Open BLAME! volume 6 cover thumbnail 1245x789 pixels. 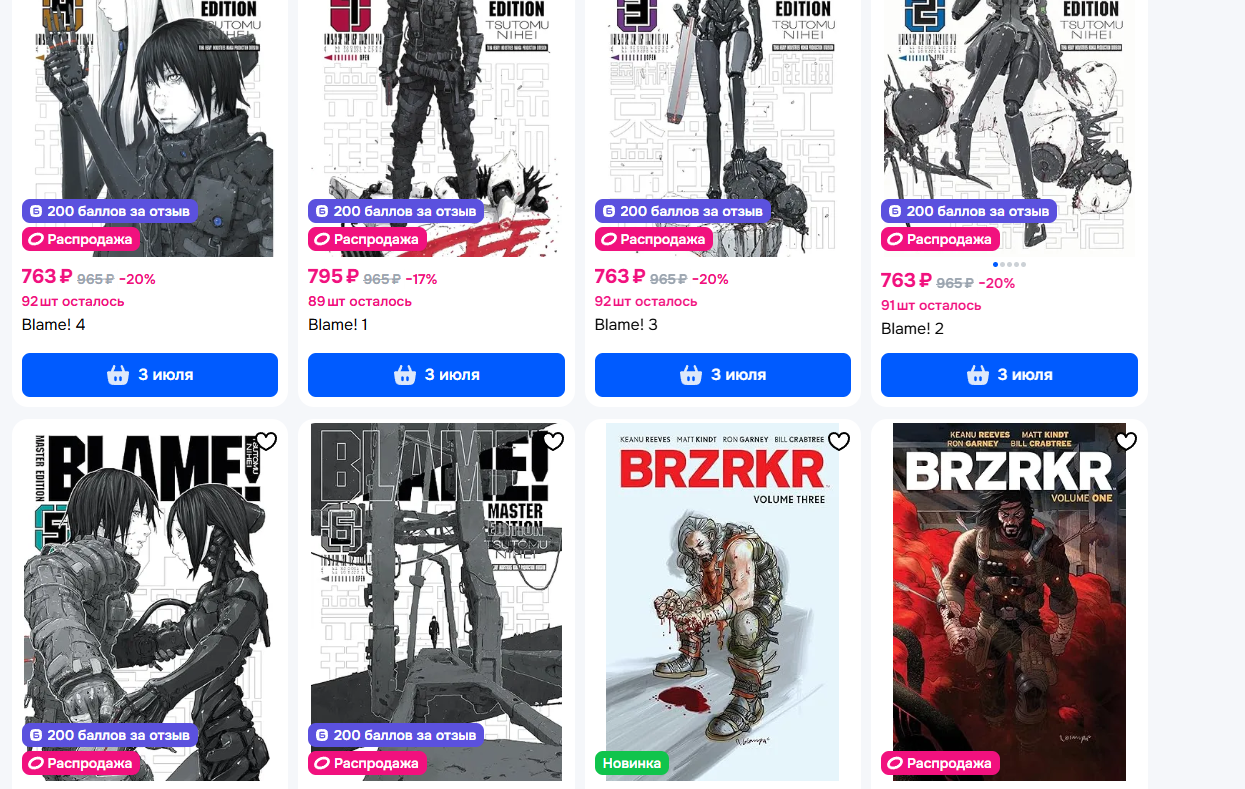point(436,602)
